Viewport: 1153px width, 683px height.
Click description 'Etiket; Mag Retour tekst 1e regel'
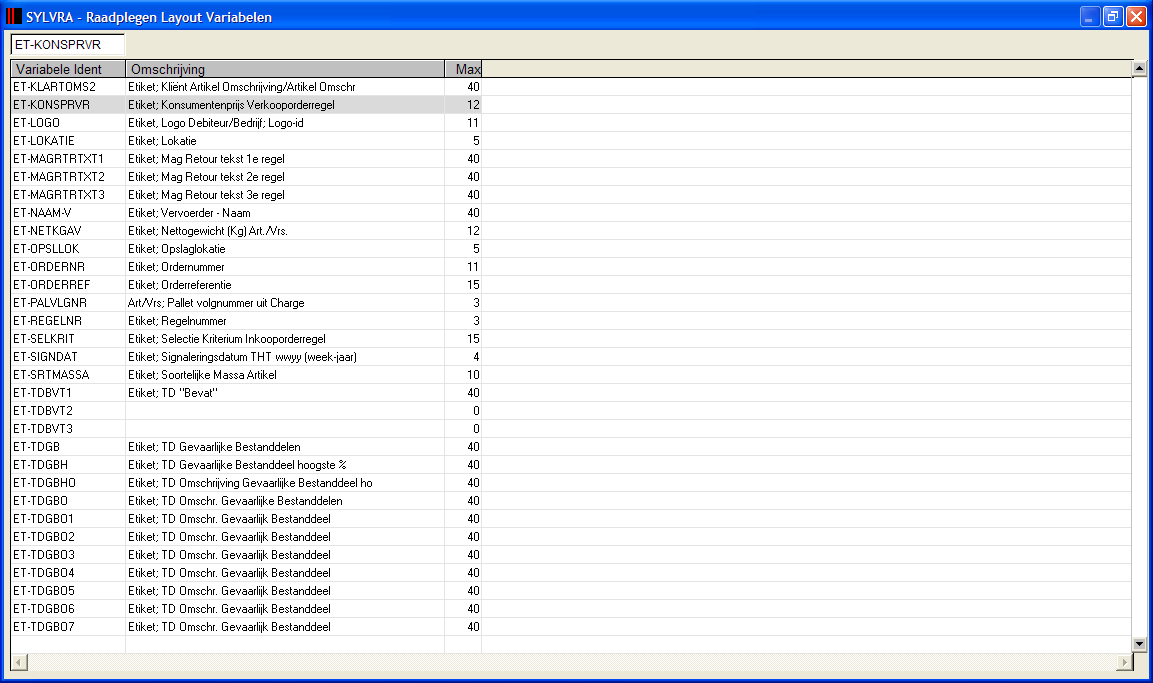[206, 159]
